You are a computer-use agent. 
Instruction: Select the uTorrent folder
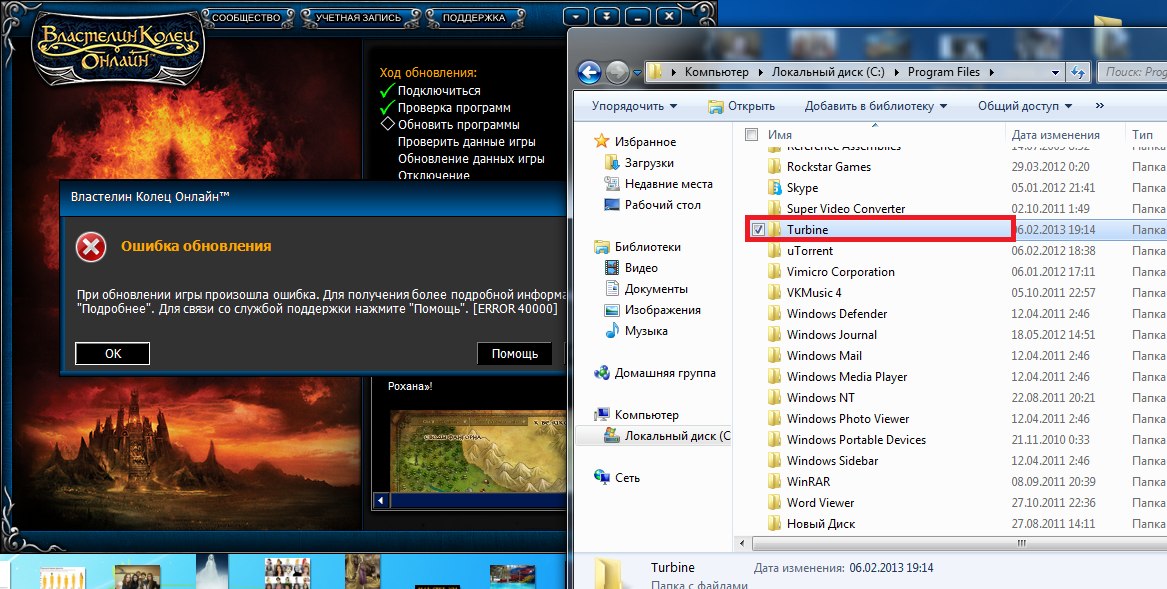click(809, 251)
